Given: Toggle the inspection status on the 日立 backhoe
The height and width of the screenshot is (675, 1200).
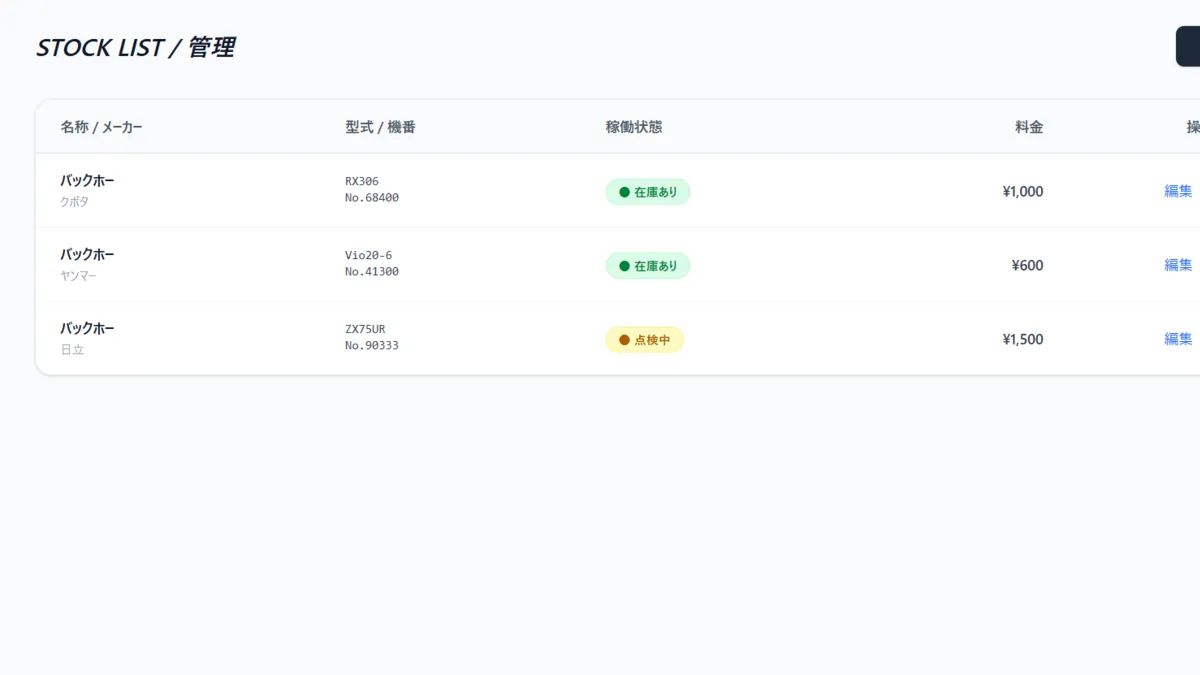Looking at the screenshot, I should point(644,339).
